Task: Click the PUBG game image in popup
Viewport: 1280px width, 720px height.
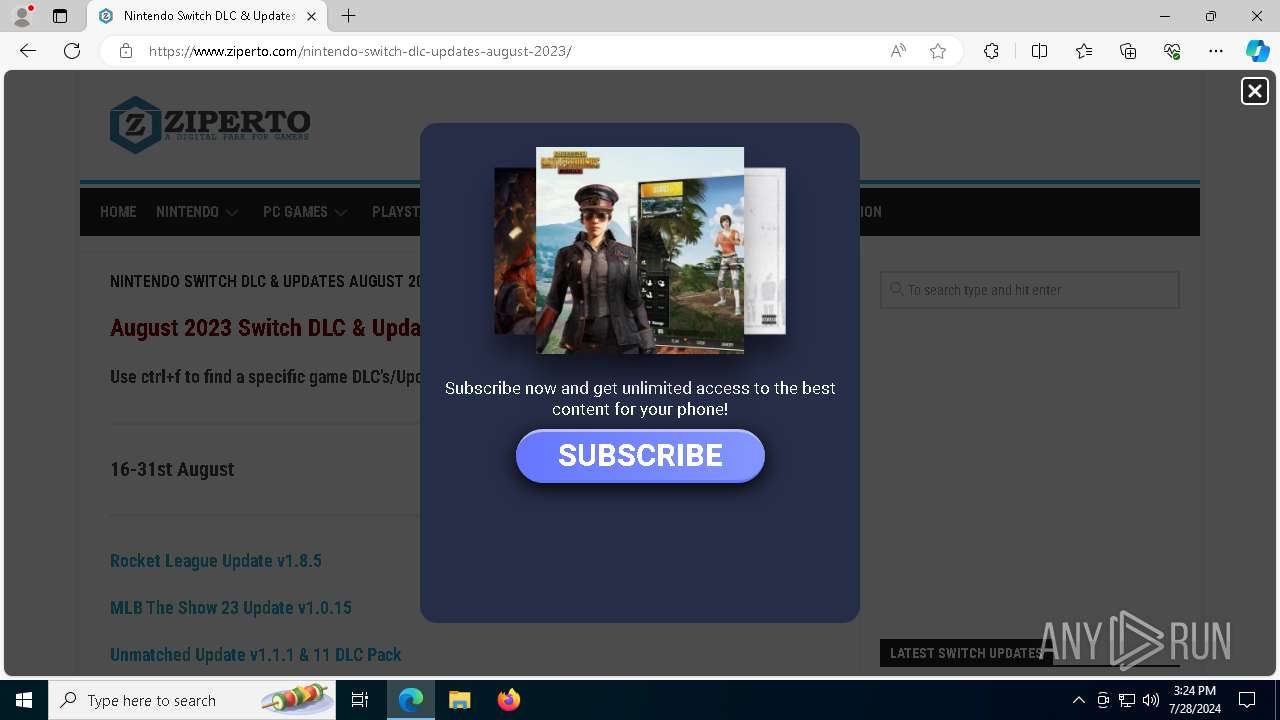Action: pyautogui.click(x=640, y=250)
